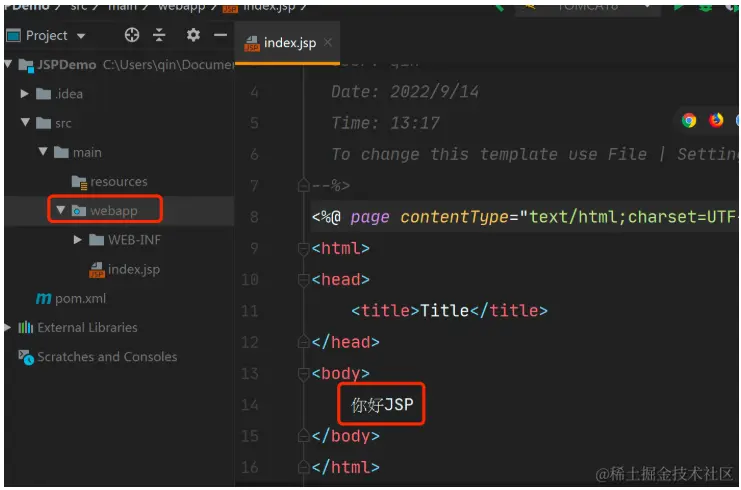Viewport: 741px width, 490px height.
Task: Select the .idea folder label
Action: tap(69, 94)
